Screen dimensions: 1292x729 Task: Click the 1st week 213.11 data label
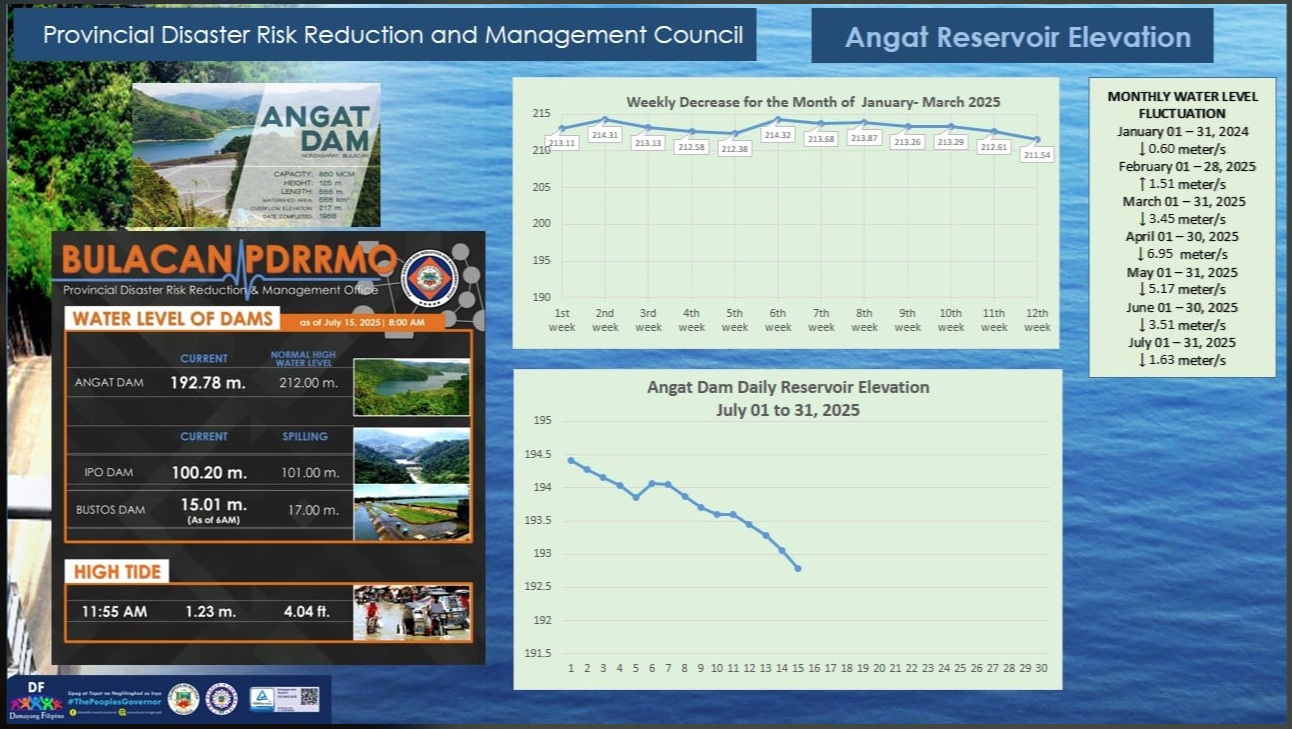point(563,144)
